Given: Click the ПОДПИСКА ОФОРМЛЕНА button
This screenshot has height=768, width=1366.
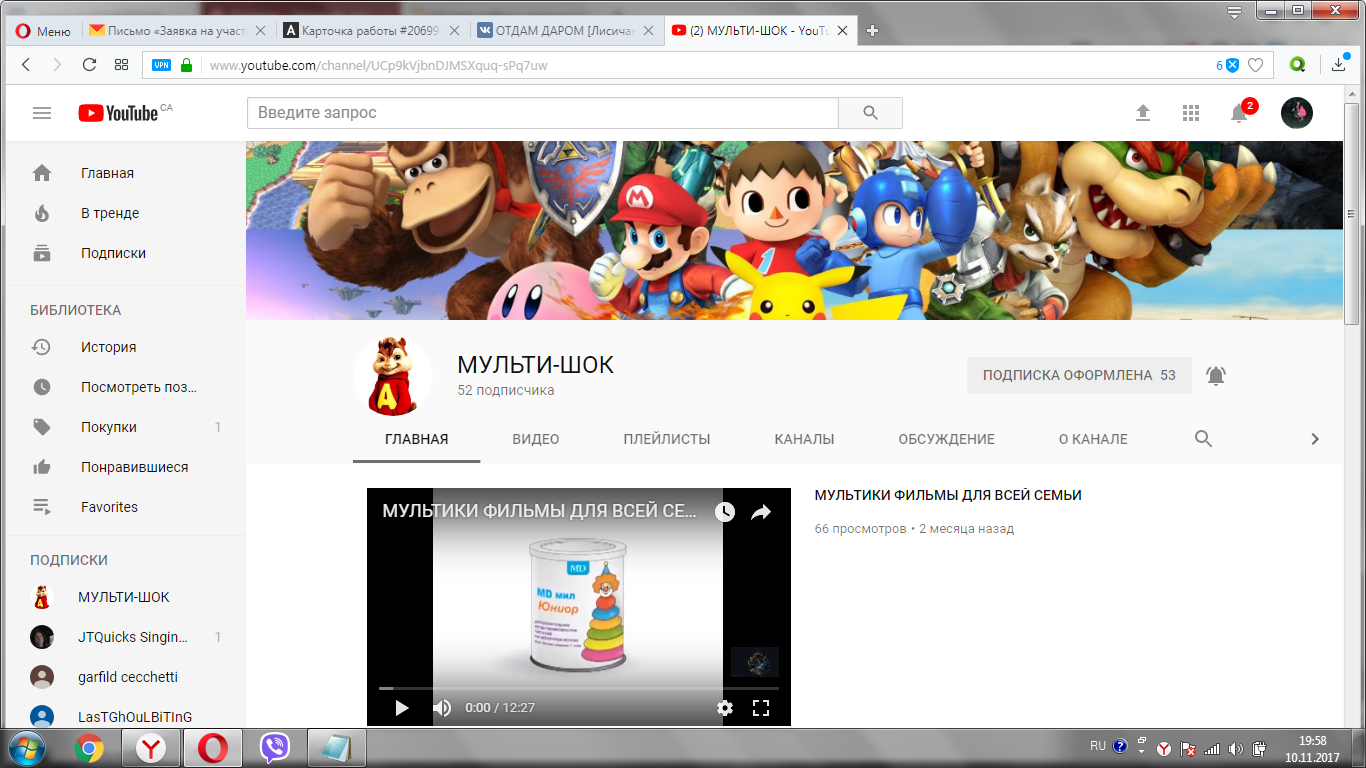Looking at the screenshot, I should [1079, 375].
